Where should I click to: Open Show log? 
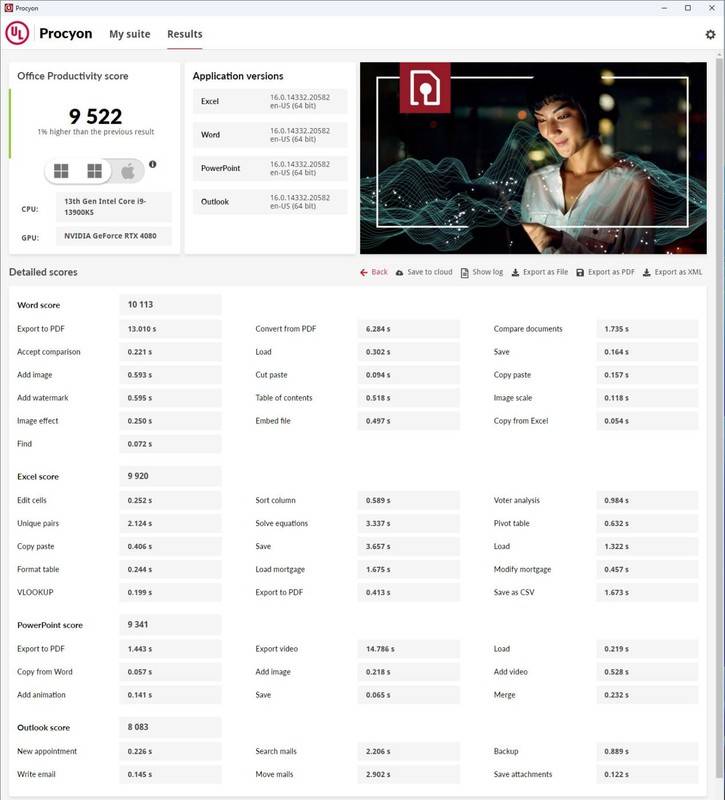tap(482, 272)
